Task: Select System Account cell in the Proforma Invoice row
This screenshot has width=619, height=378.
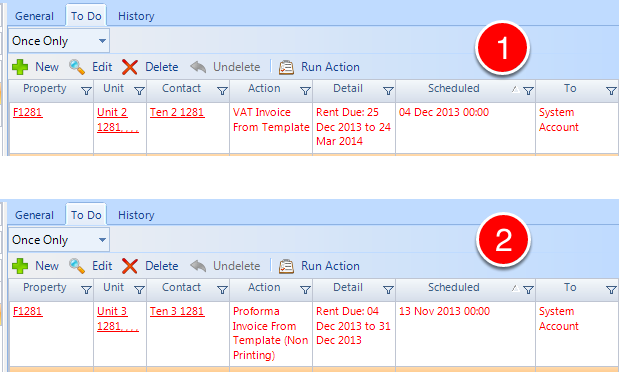Action: (x=577, y=334)
